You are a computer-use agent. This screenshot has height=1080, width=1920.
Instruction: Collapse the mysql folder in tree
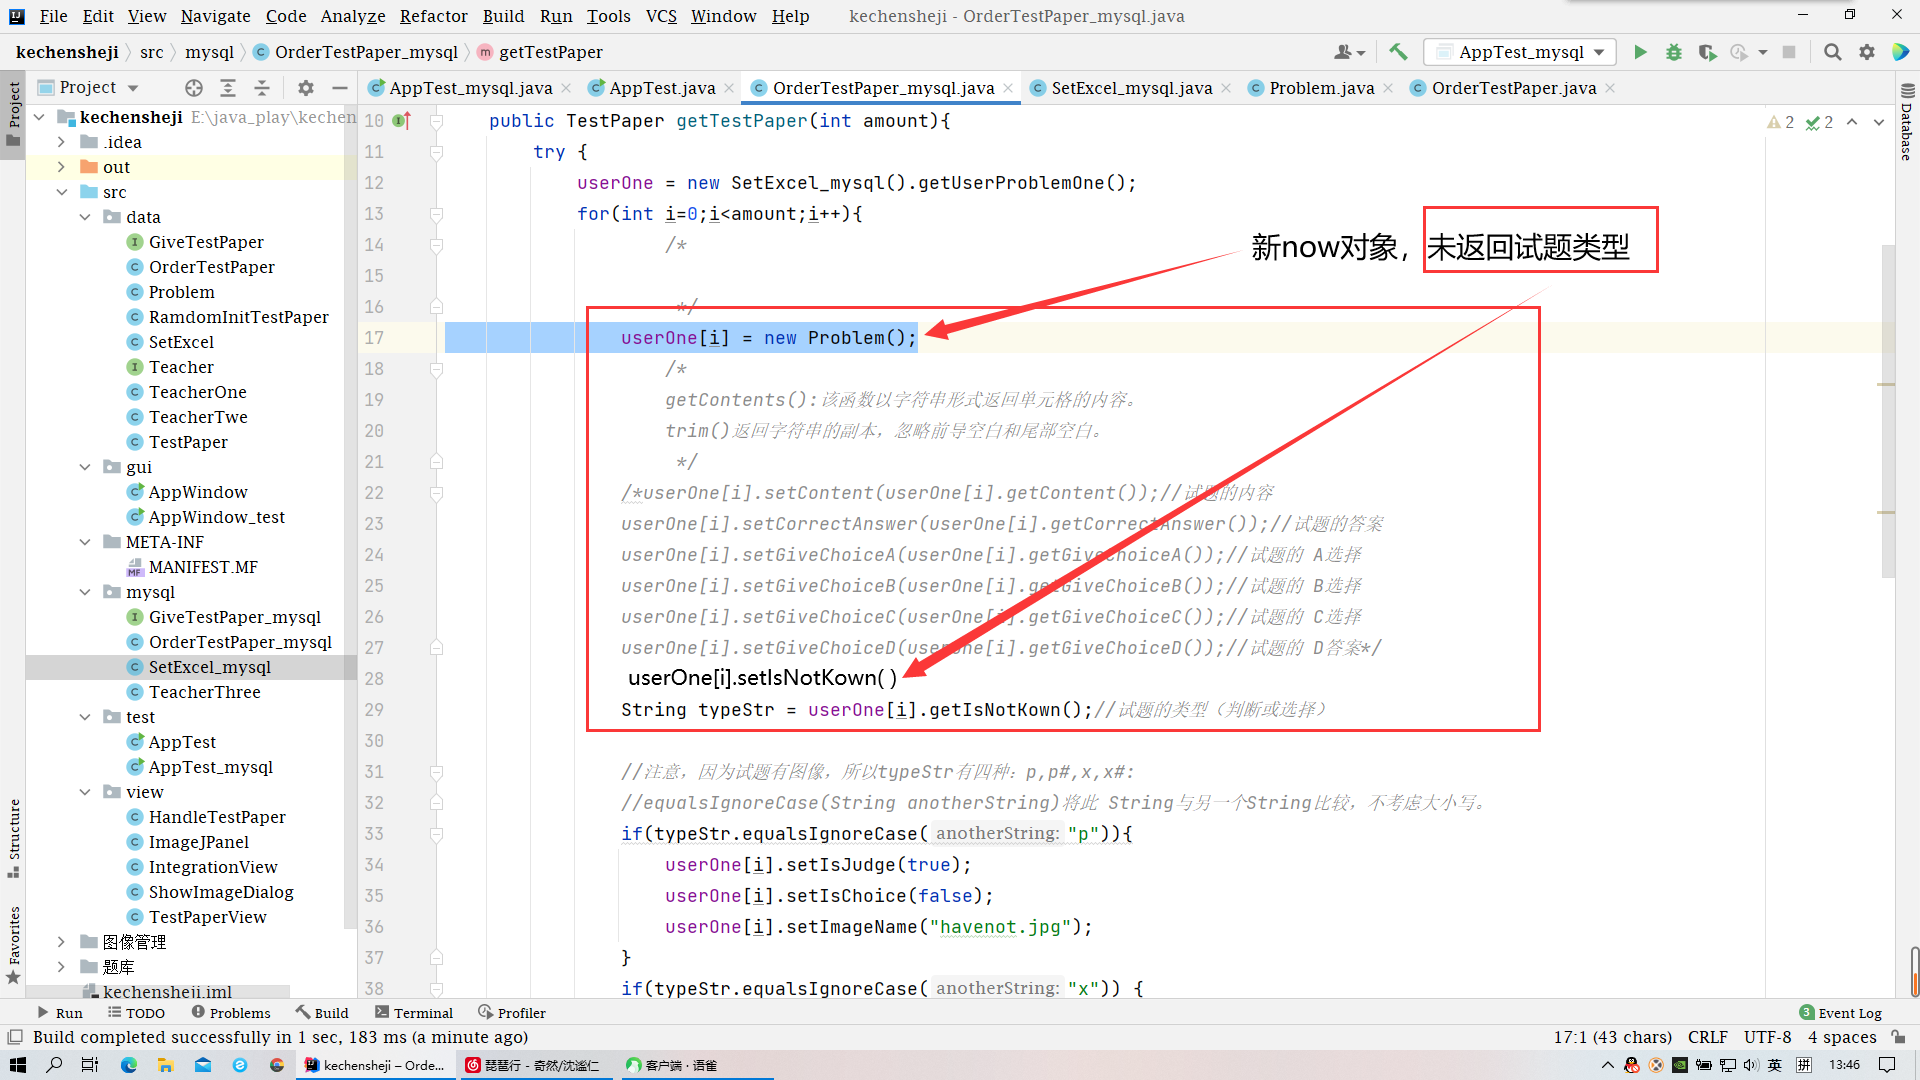[x=85, y=592]
